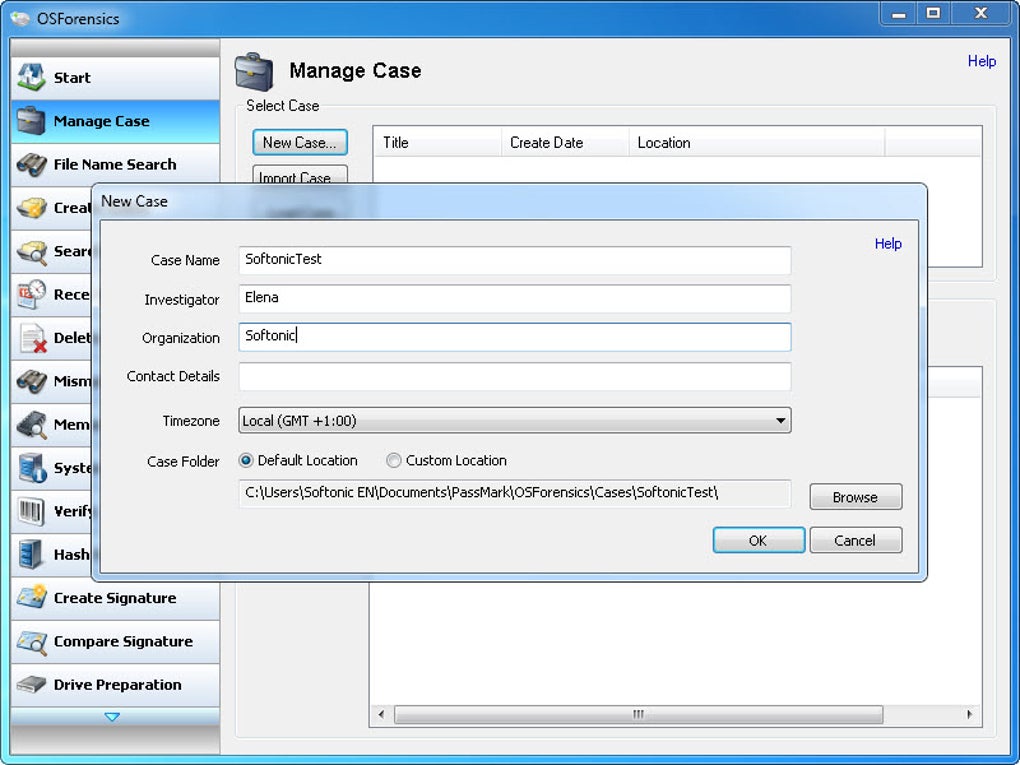Click OK to create the case
This screenshot has width=1020, height=765.
(x=758, y=540)
